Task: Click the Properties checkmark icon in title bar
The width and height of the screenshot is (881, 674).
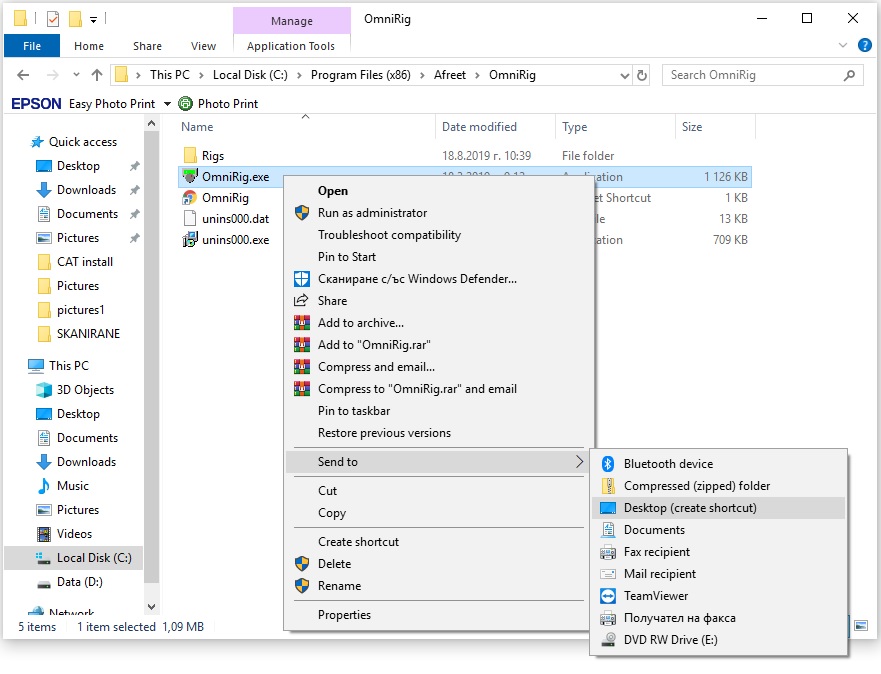Action: click(53, 19)
